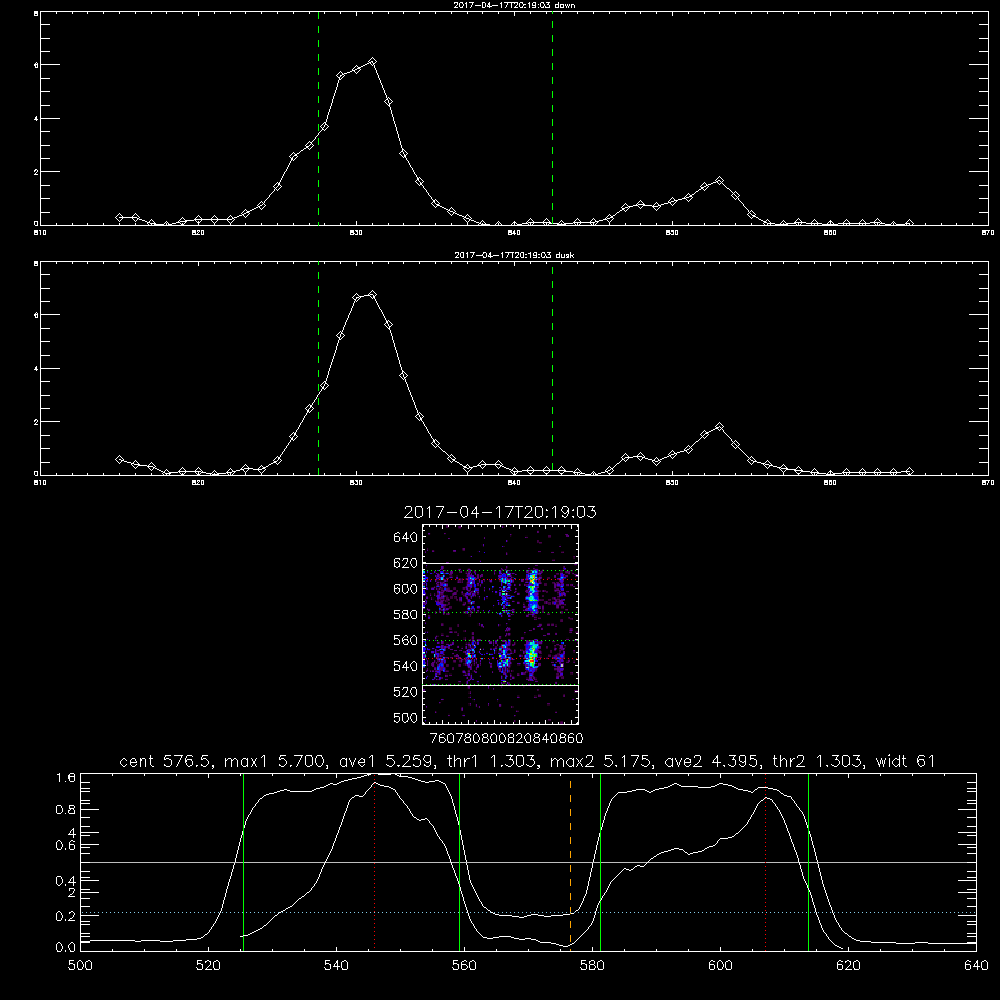The height and width of the screenshot is (1000, 1000).
Task: Click the timestamp title above the spectral image
Action: coord(500,512)
